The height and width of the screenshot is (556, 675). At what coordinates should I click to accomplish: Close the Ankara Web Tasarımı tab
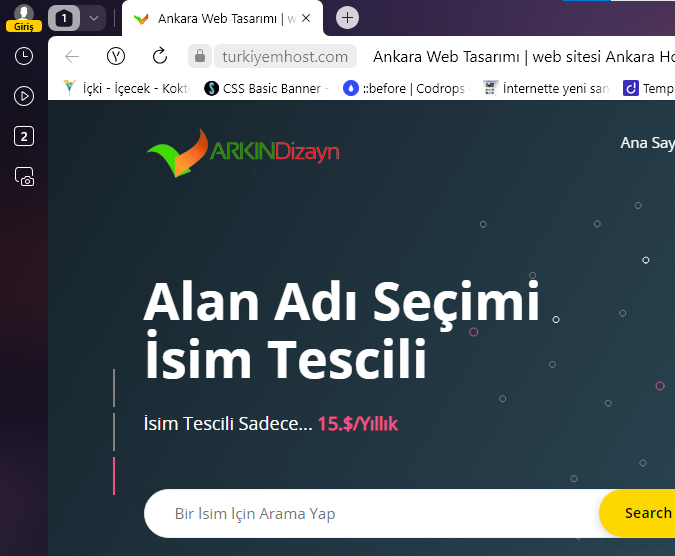(306, 18)
